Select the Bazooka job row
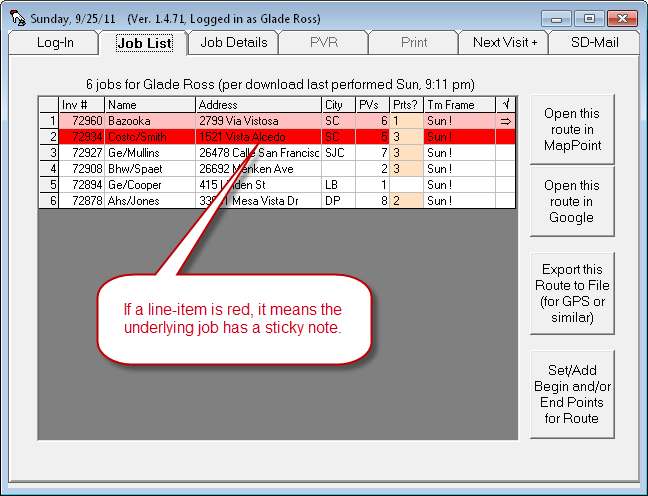The width and height of the screenshot is (648, 496). (150, 120)
